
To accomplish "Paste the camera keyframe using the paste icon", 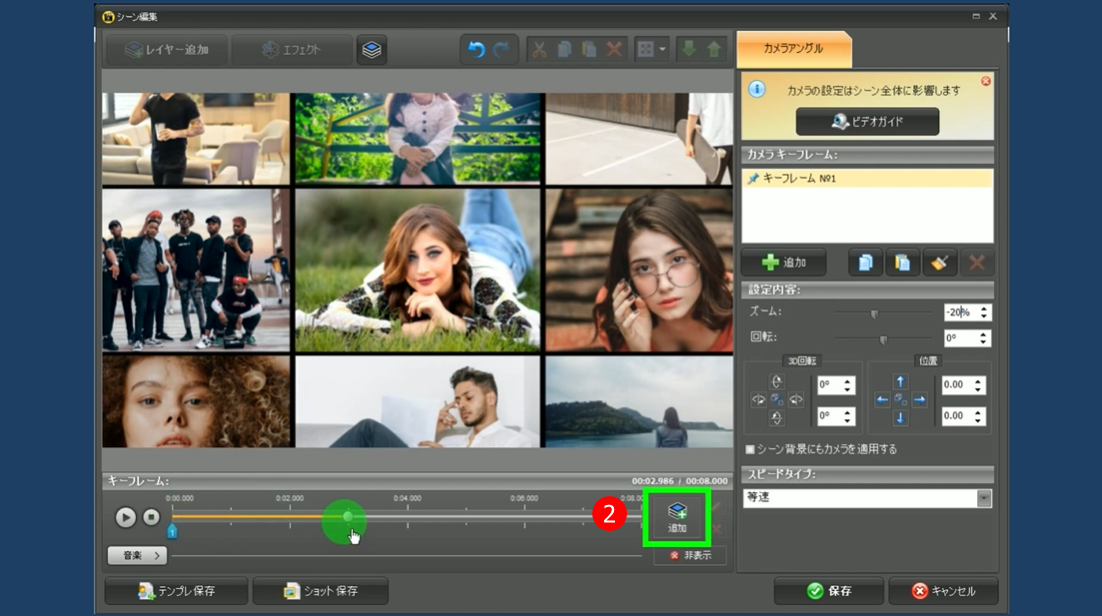I will click(902, 263).
